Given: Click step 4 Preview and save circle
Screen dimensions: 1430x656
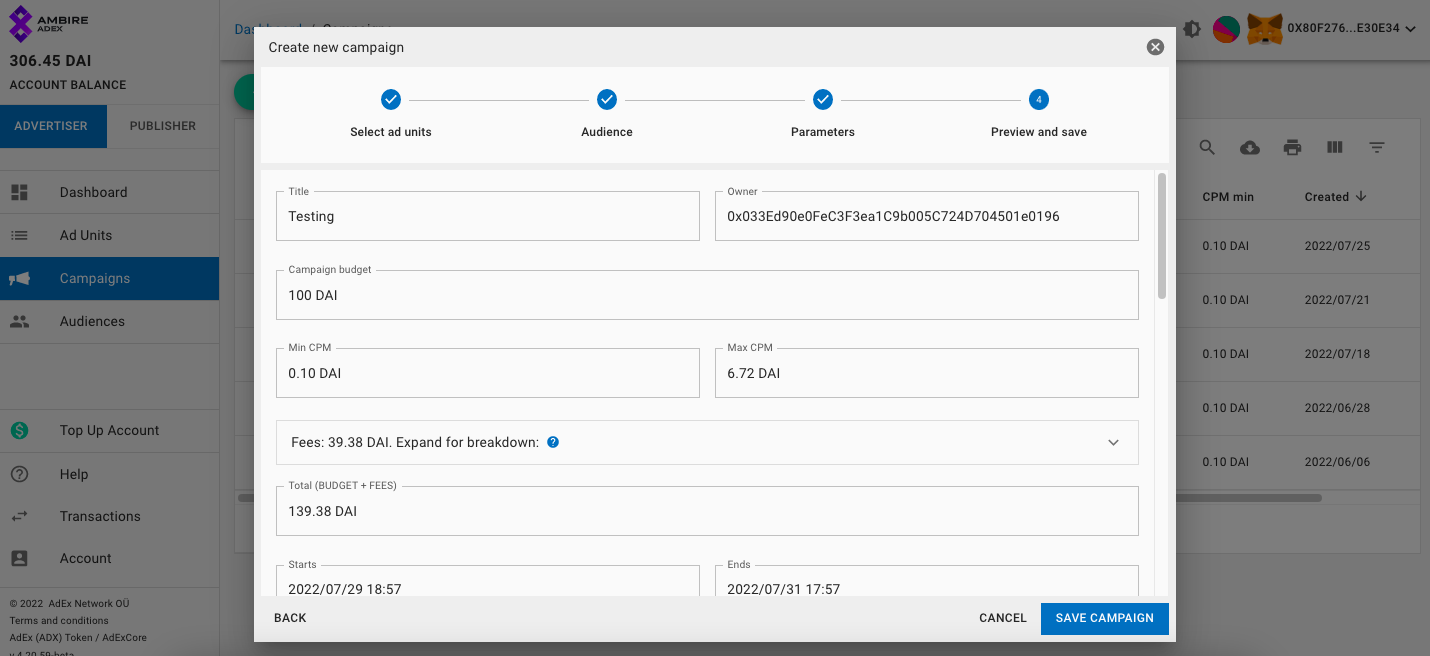Looking at the screenshot, I should click(x=1039, y=100).
